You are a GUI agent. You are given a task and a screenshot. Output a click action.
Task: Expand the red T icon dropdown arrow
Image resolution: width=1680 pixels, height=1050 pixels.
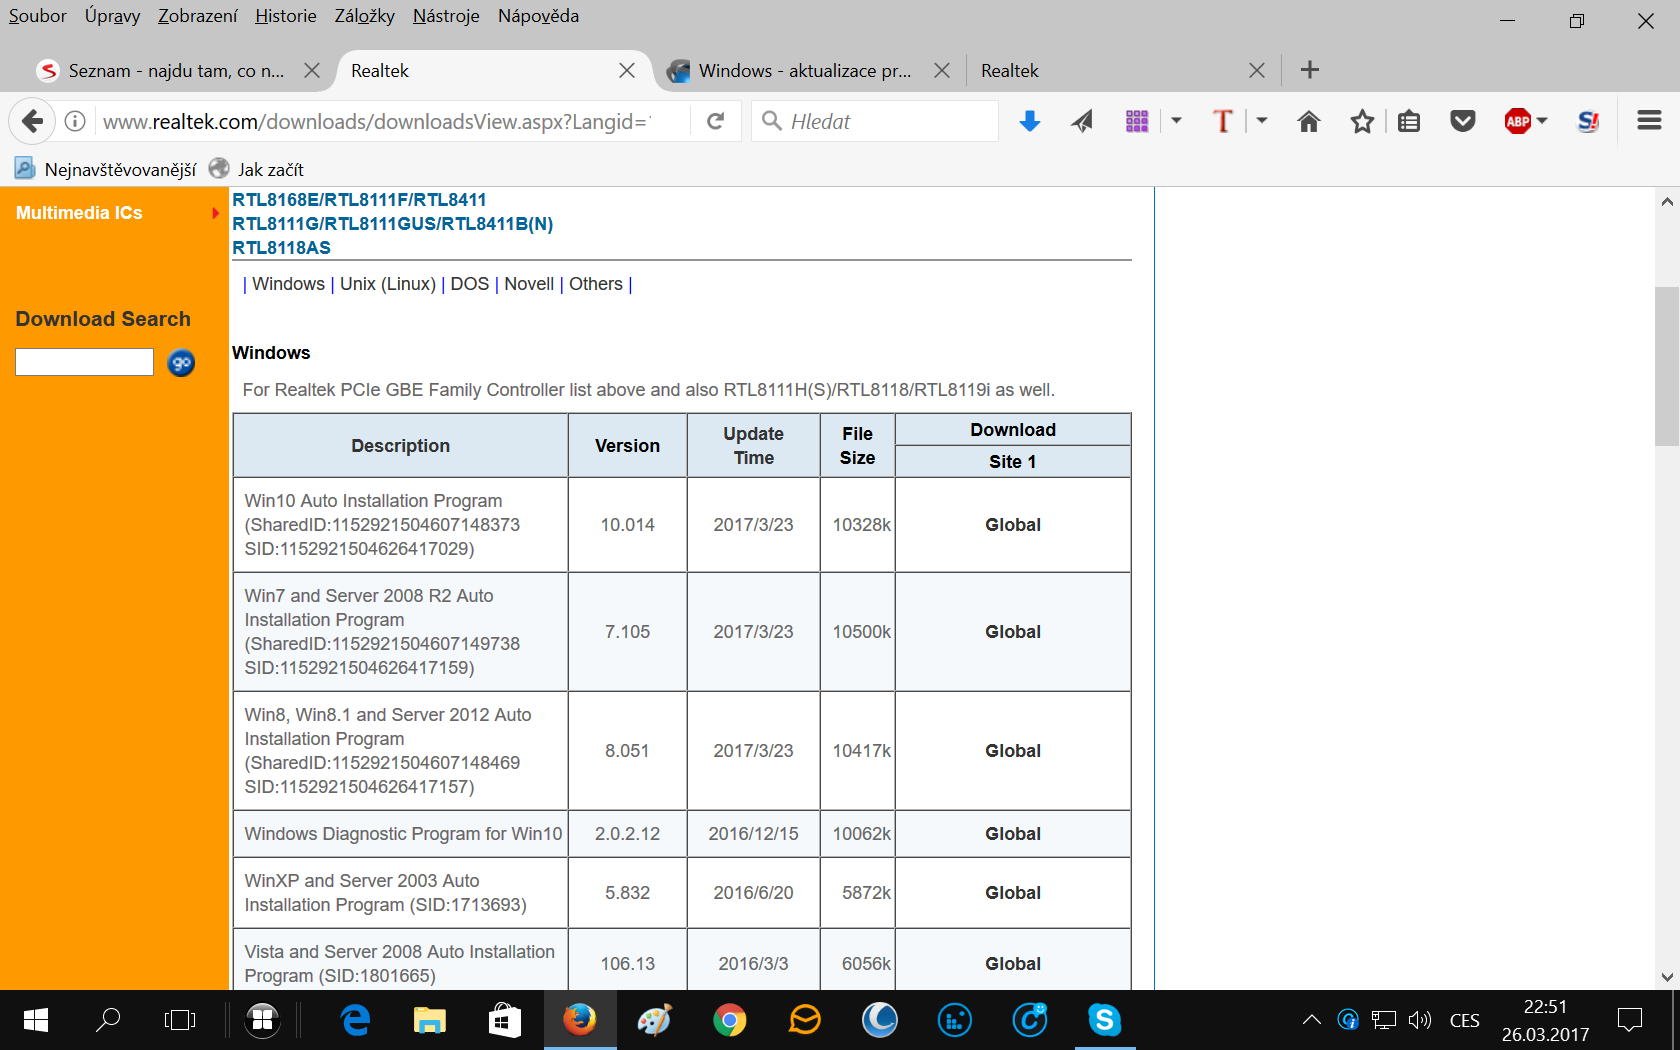(x=1262, y=121)
